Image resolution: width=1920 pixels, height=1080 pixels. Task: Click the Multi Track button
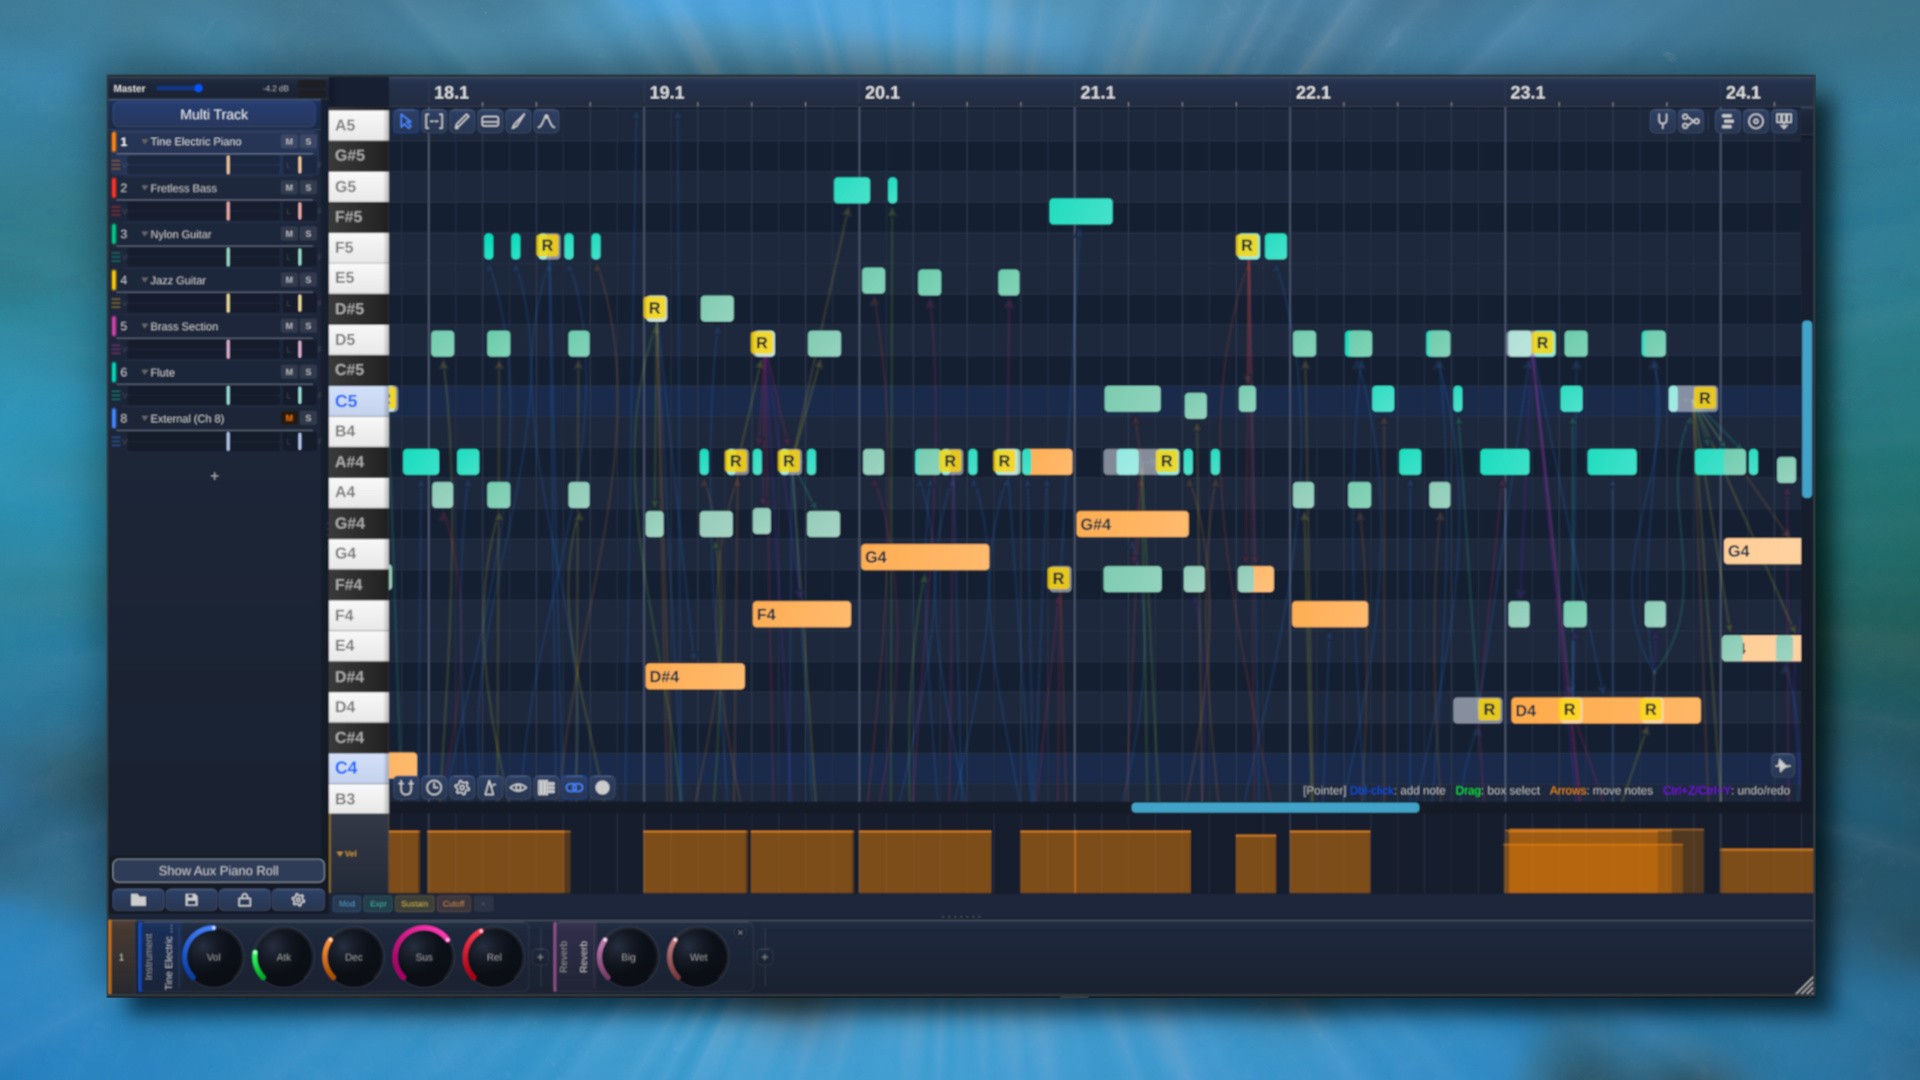point(214,115)
